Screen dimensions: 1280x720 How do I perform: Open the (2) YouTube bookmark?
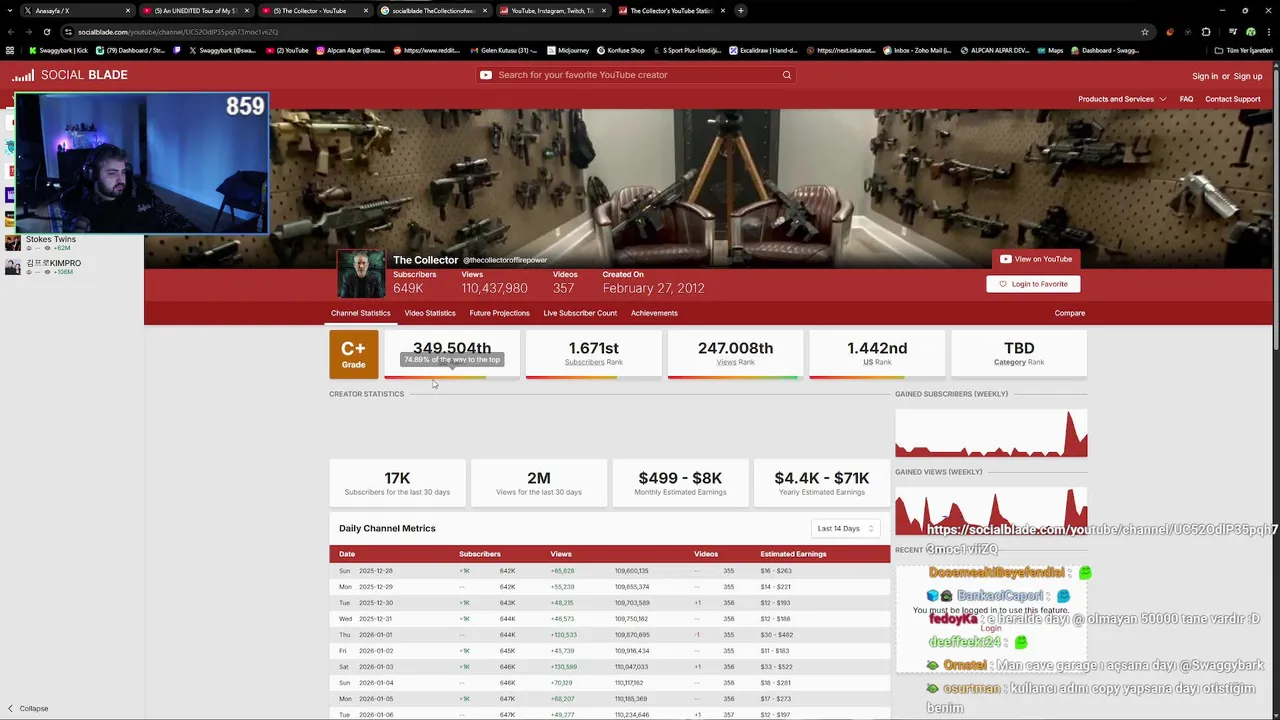click(287, 50)
